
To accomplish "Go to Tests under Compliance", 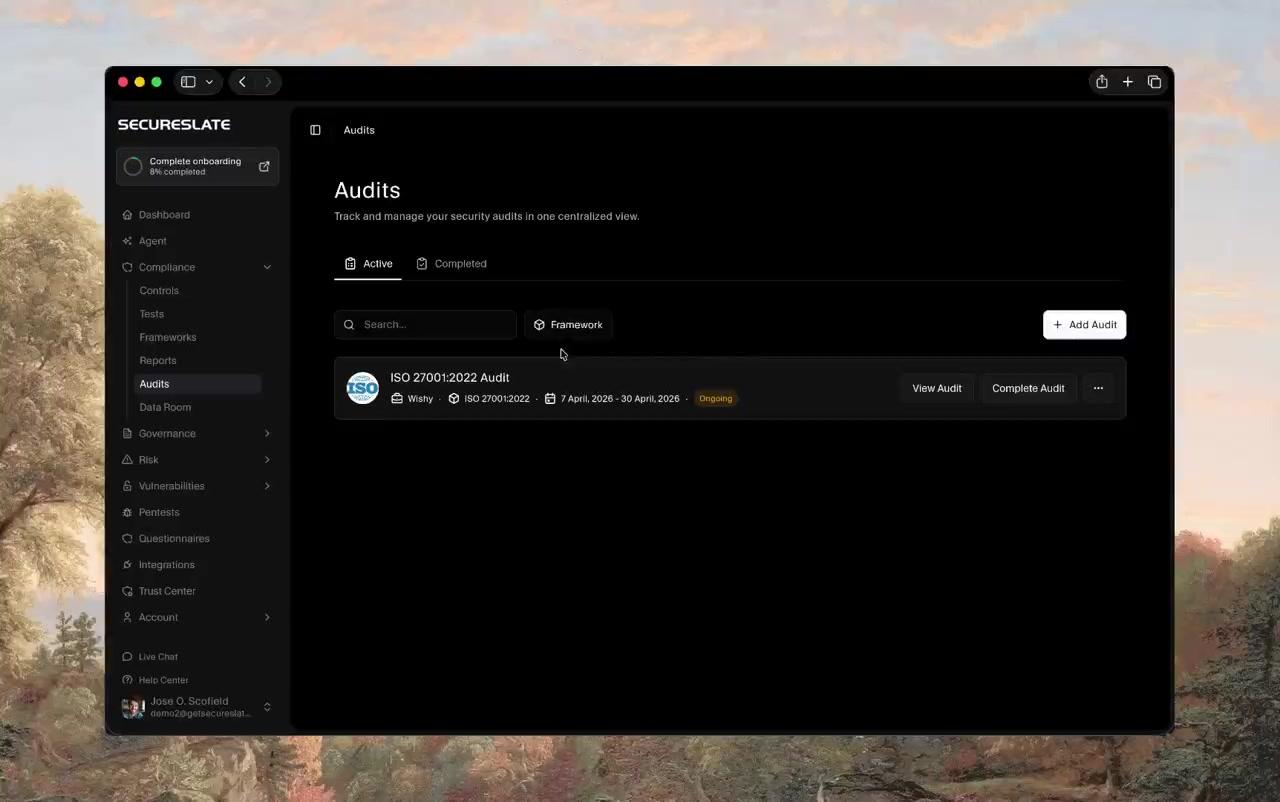I will pyautogui.click(x=152, y=314).
